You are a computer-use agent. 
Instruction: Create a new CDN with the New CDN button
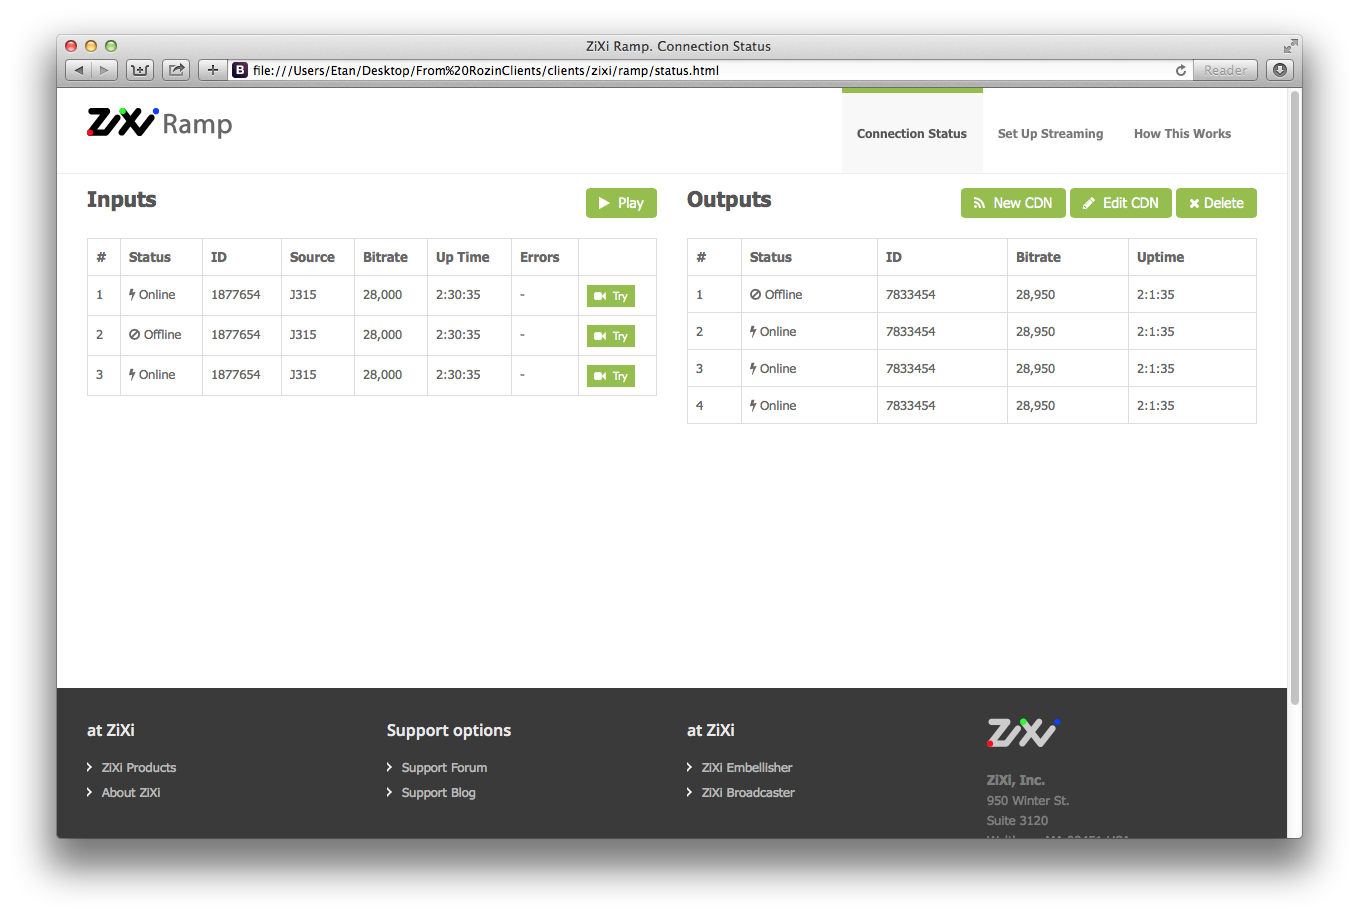[1013, 203]
